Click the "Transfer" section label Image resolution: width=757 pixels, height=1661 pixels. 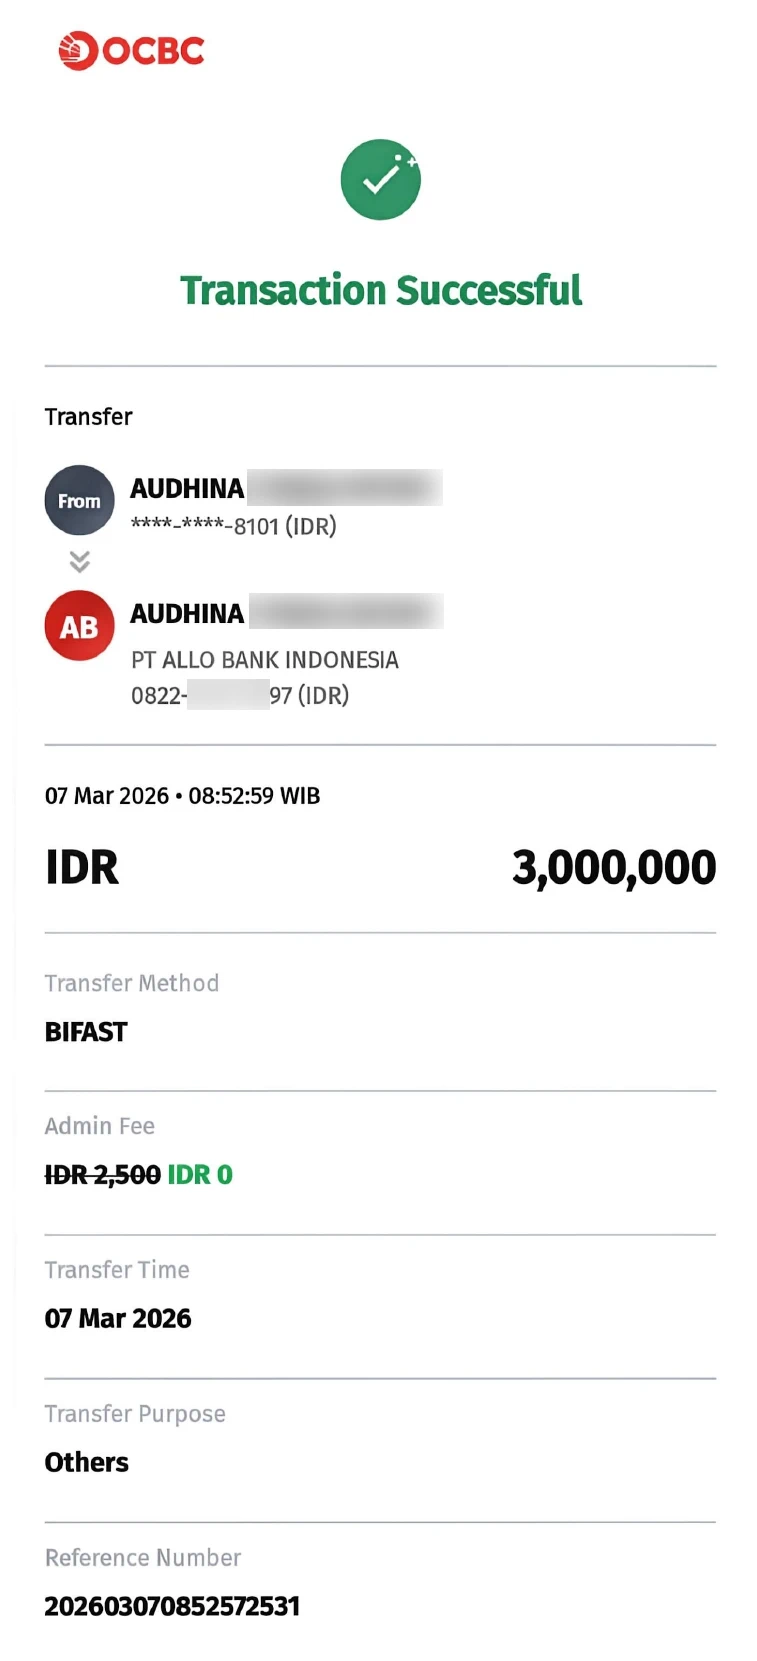tap(88, 417)
